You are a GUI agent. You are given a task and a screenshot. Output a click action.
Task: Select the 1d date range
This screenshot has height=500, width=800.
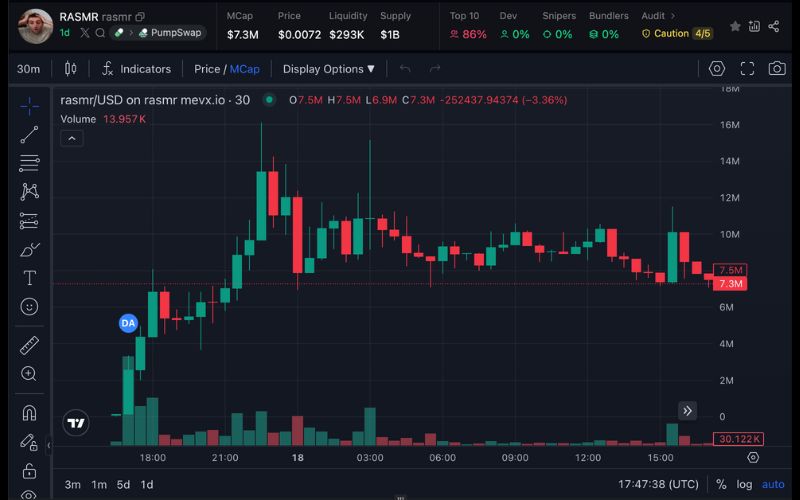coord(147,485)
